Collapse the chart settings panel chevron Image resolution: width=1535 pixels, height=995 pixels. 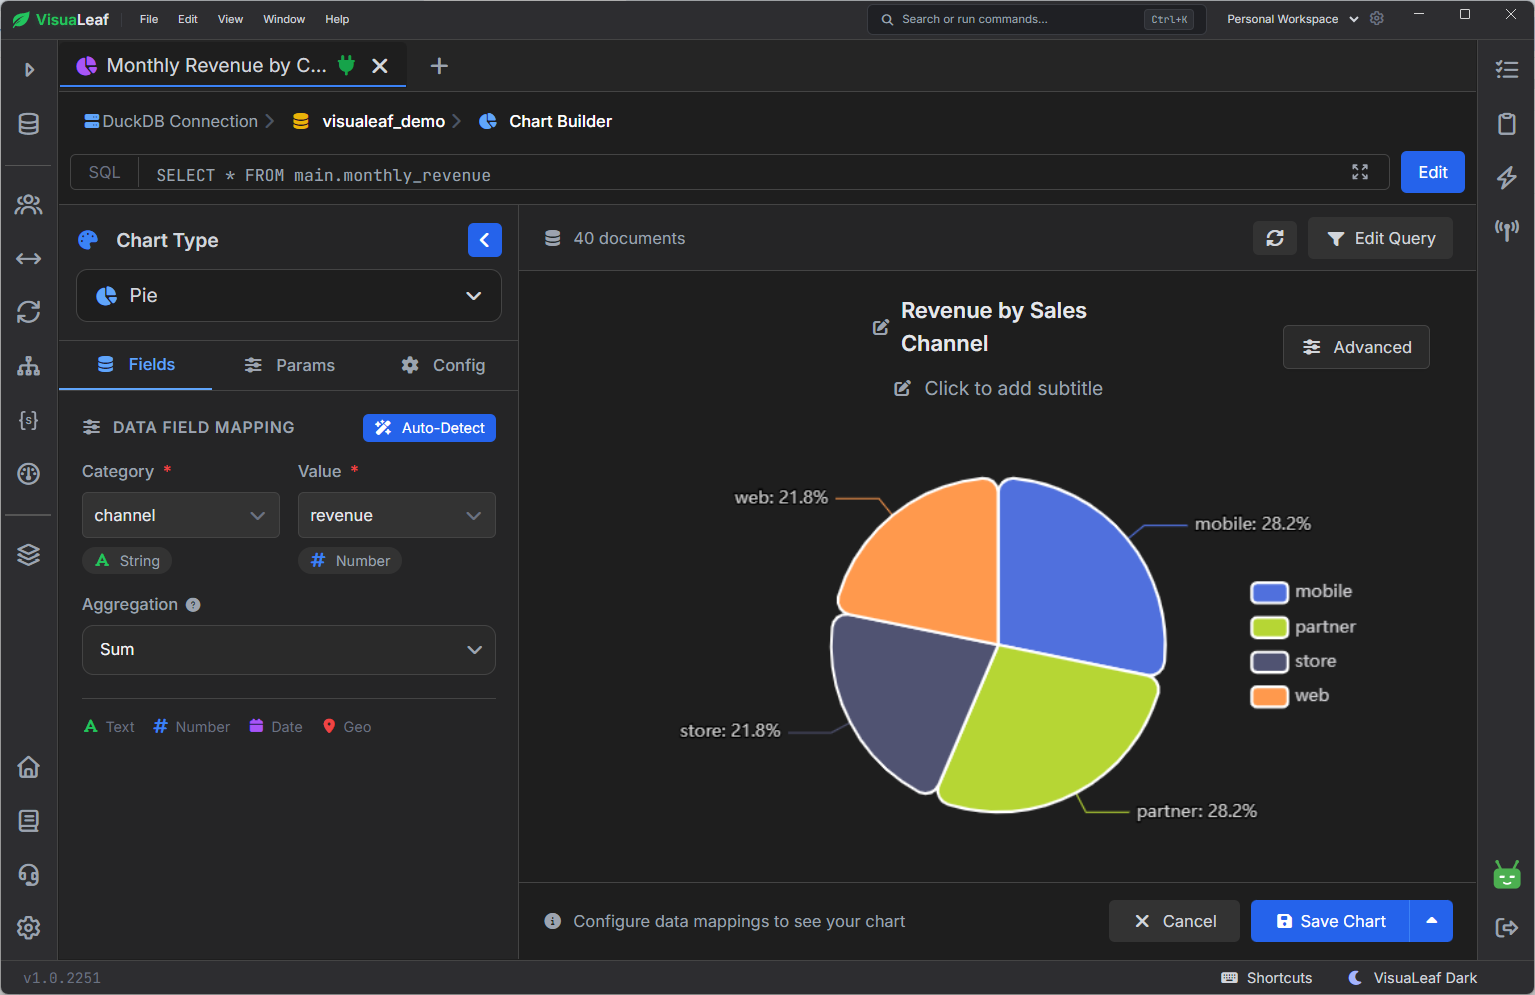pyautogui.click(x=485, y=240)
